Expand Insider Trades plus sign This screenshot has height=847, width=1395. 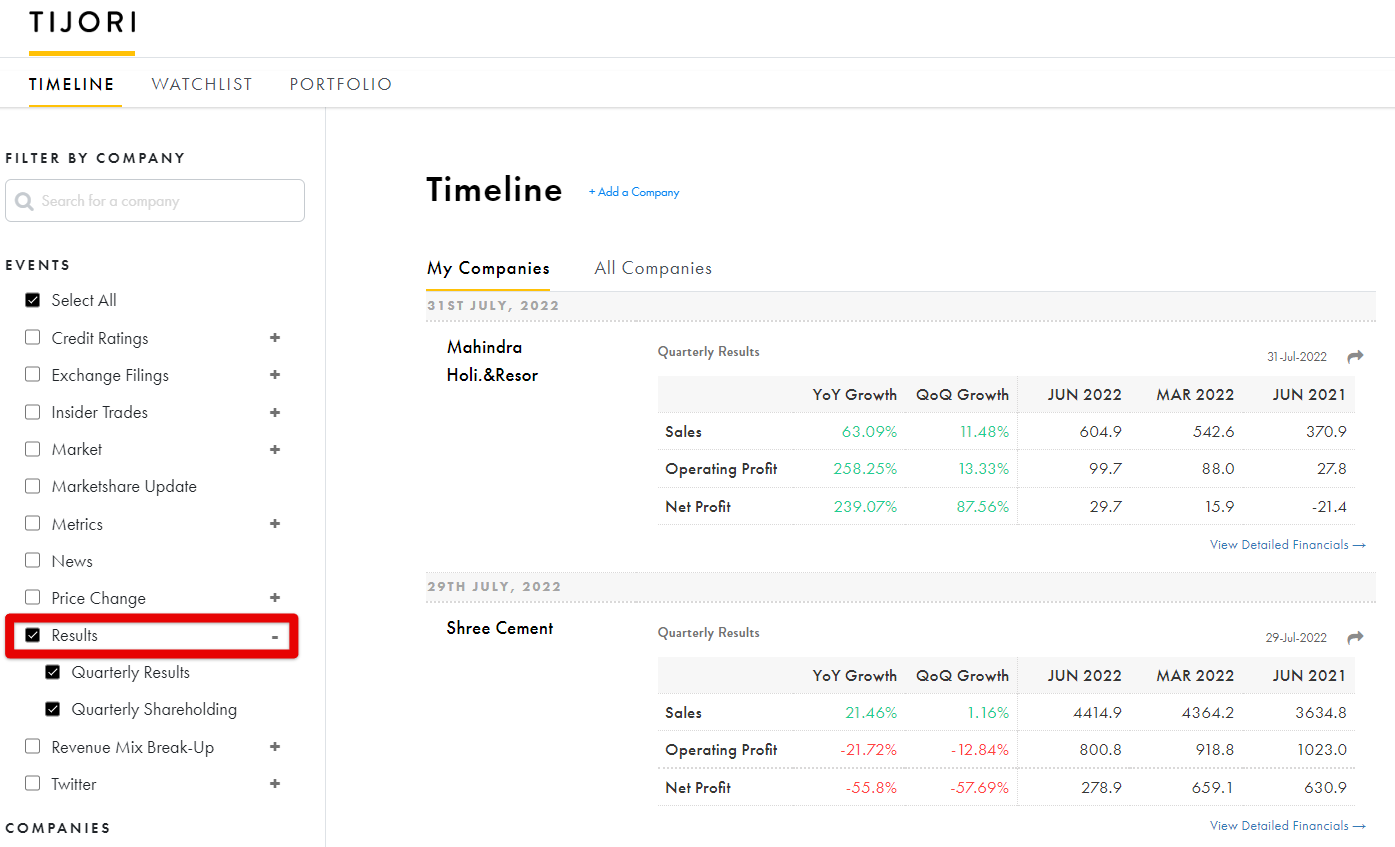275,412
